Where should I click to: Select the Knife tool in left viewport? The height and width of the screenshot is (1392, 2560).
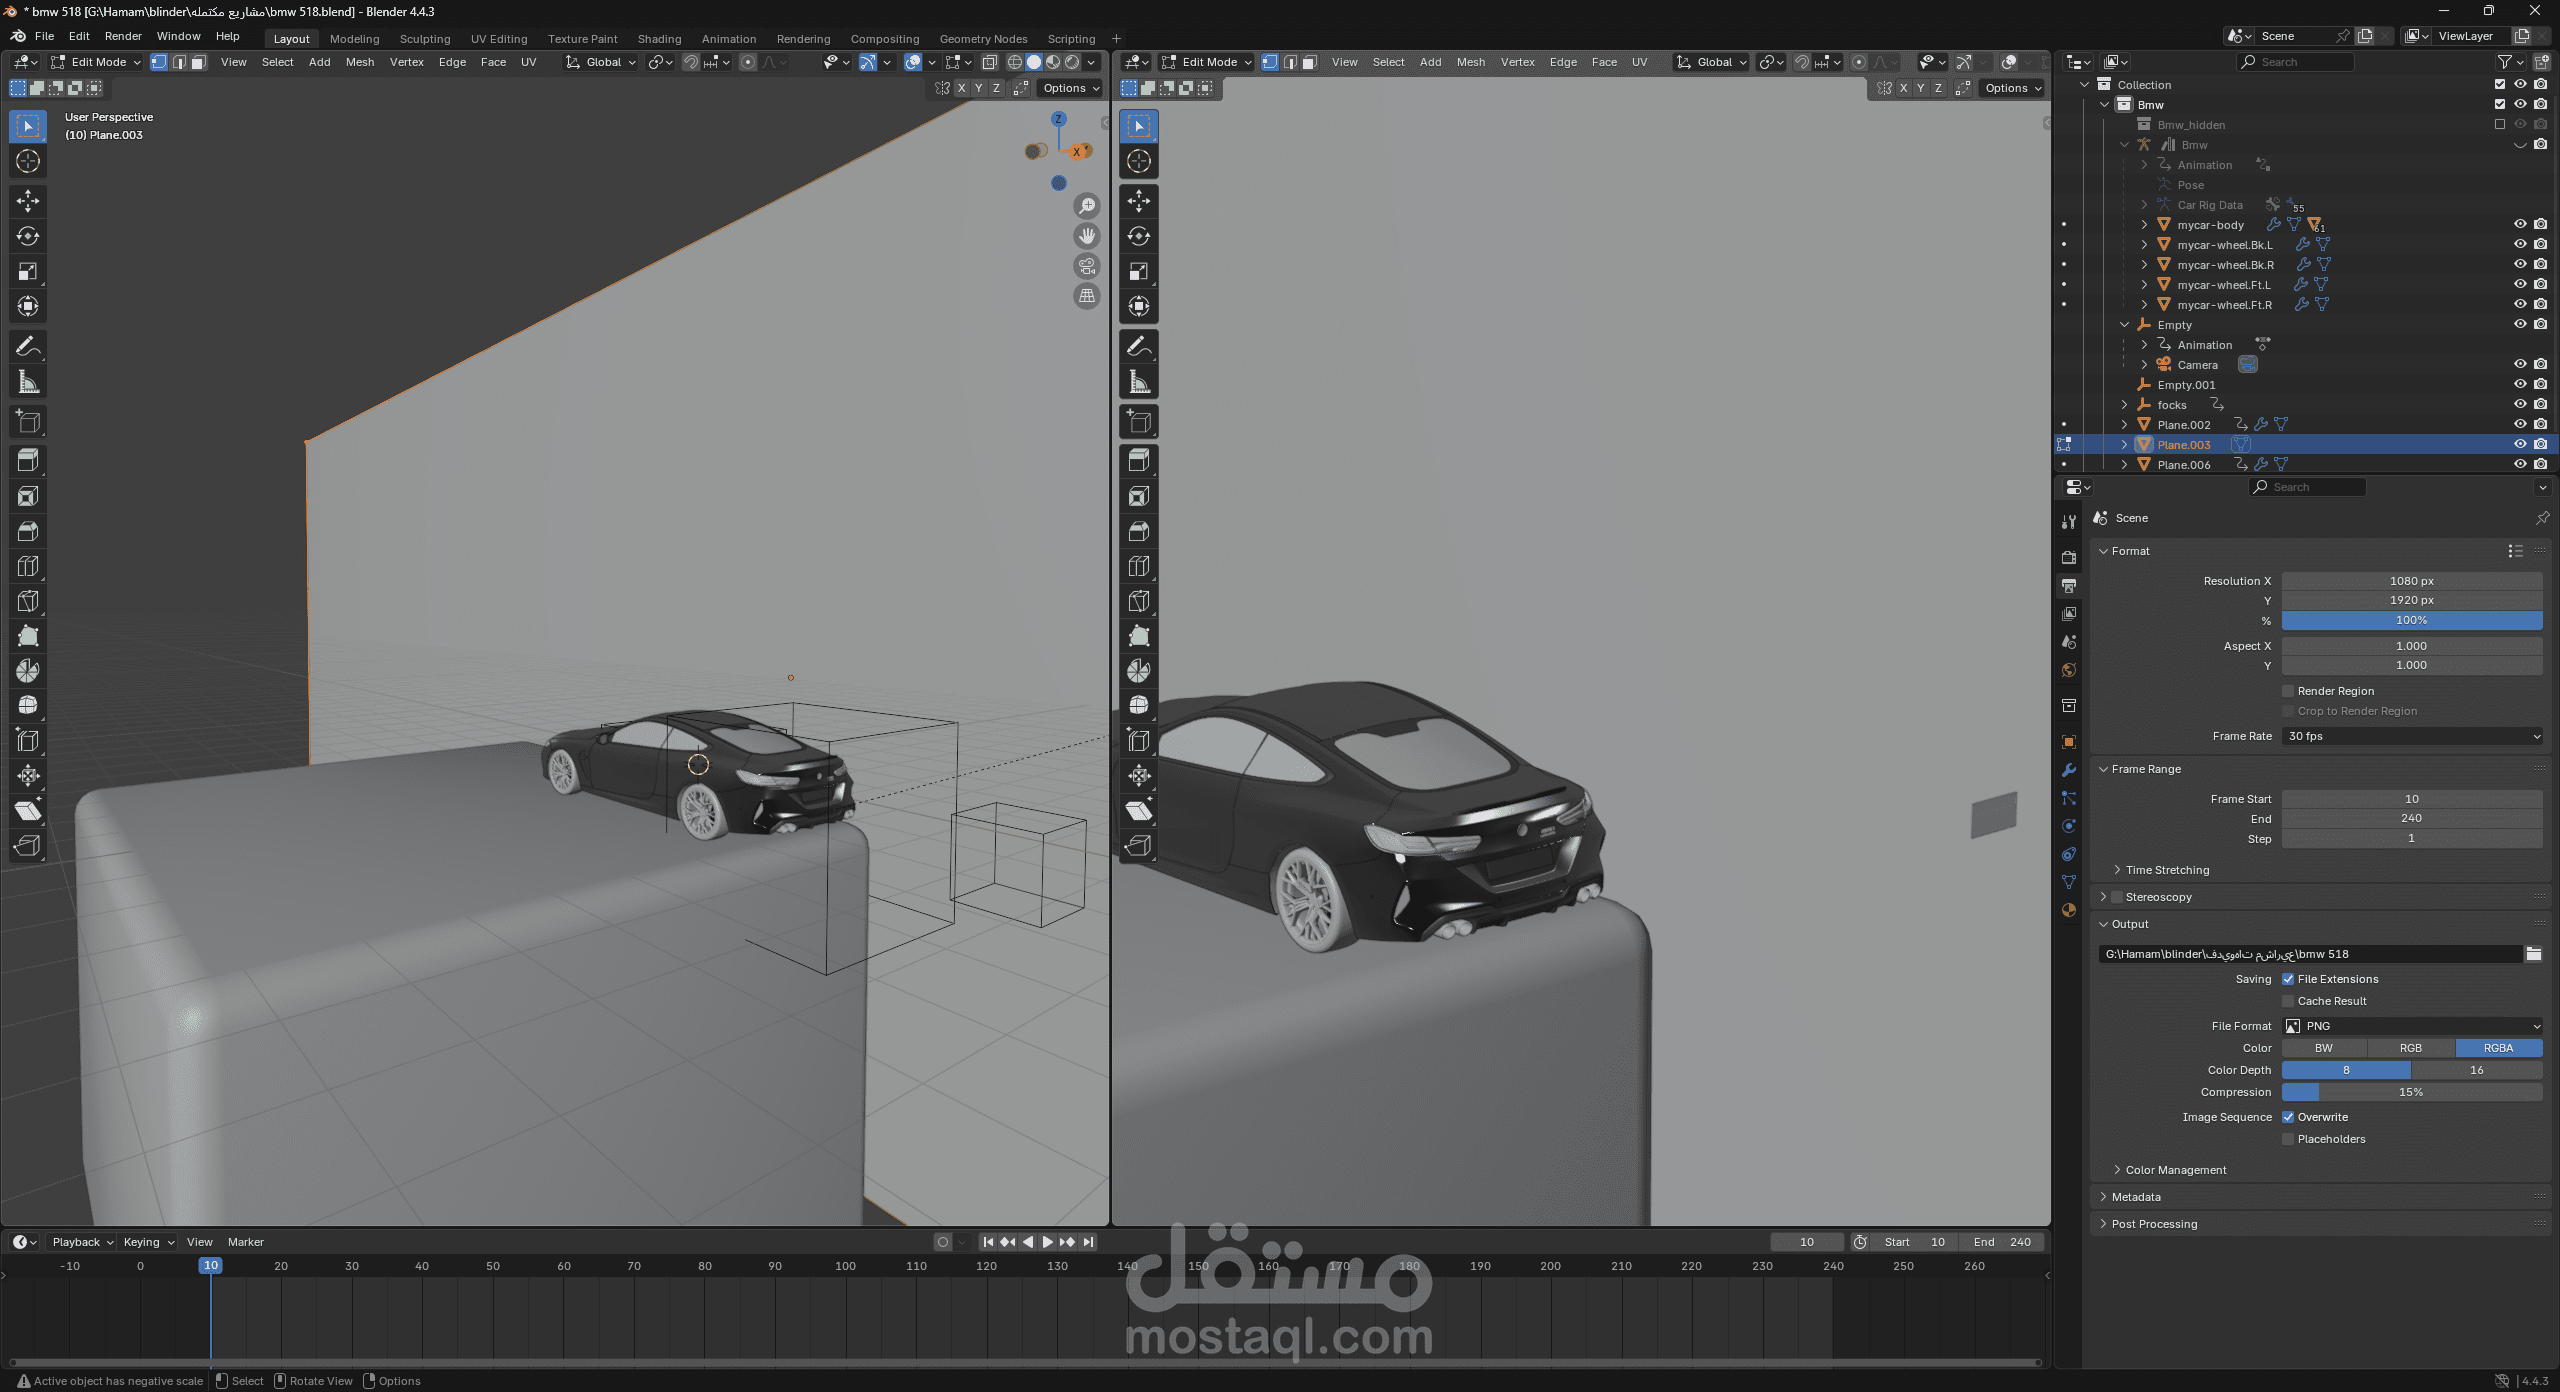28,601
